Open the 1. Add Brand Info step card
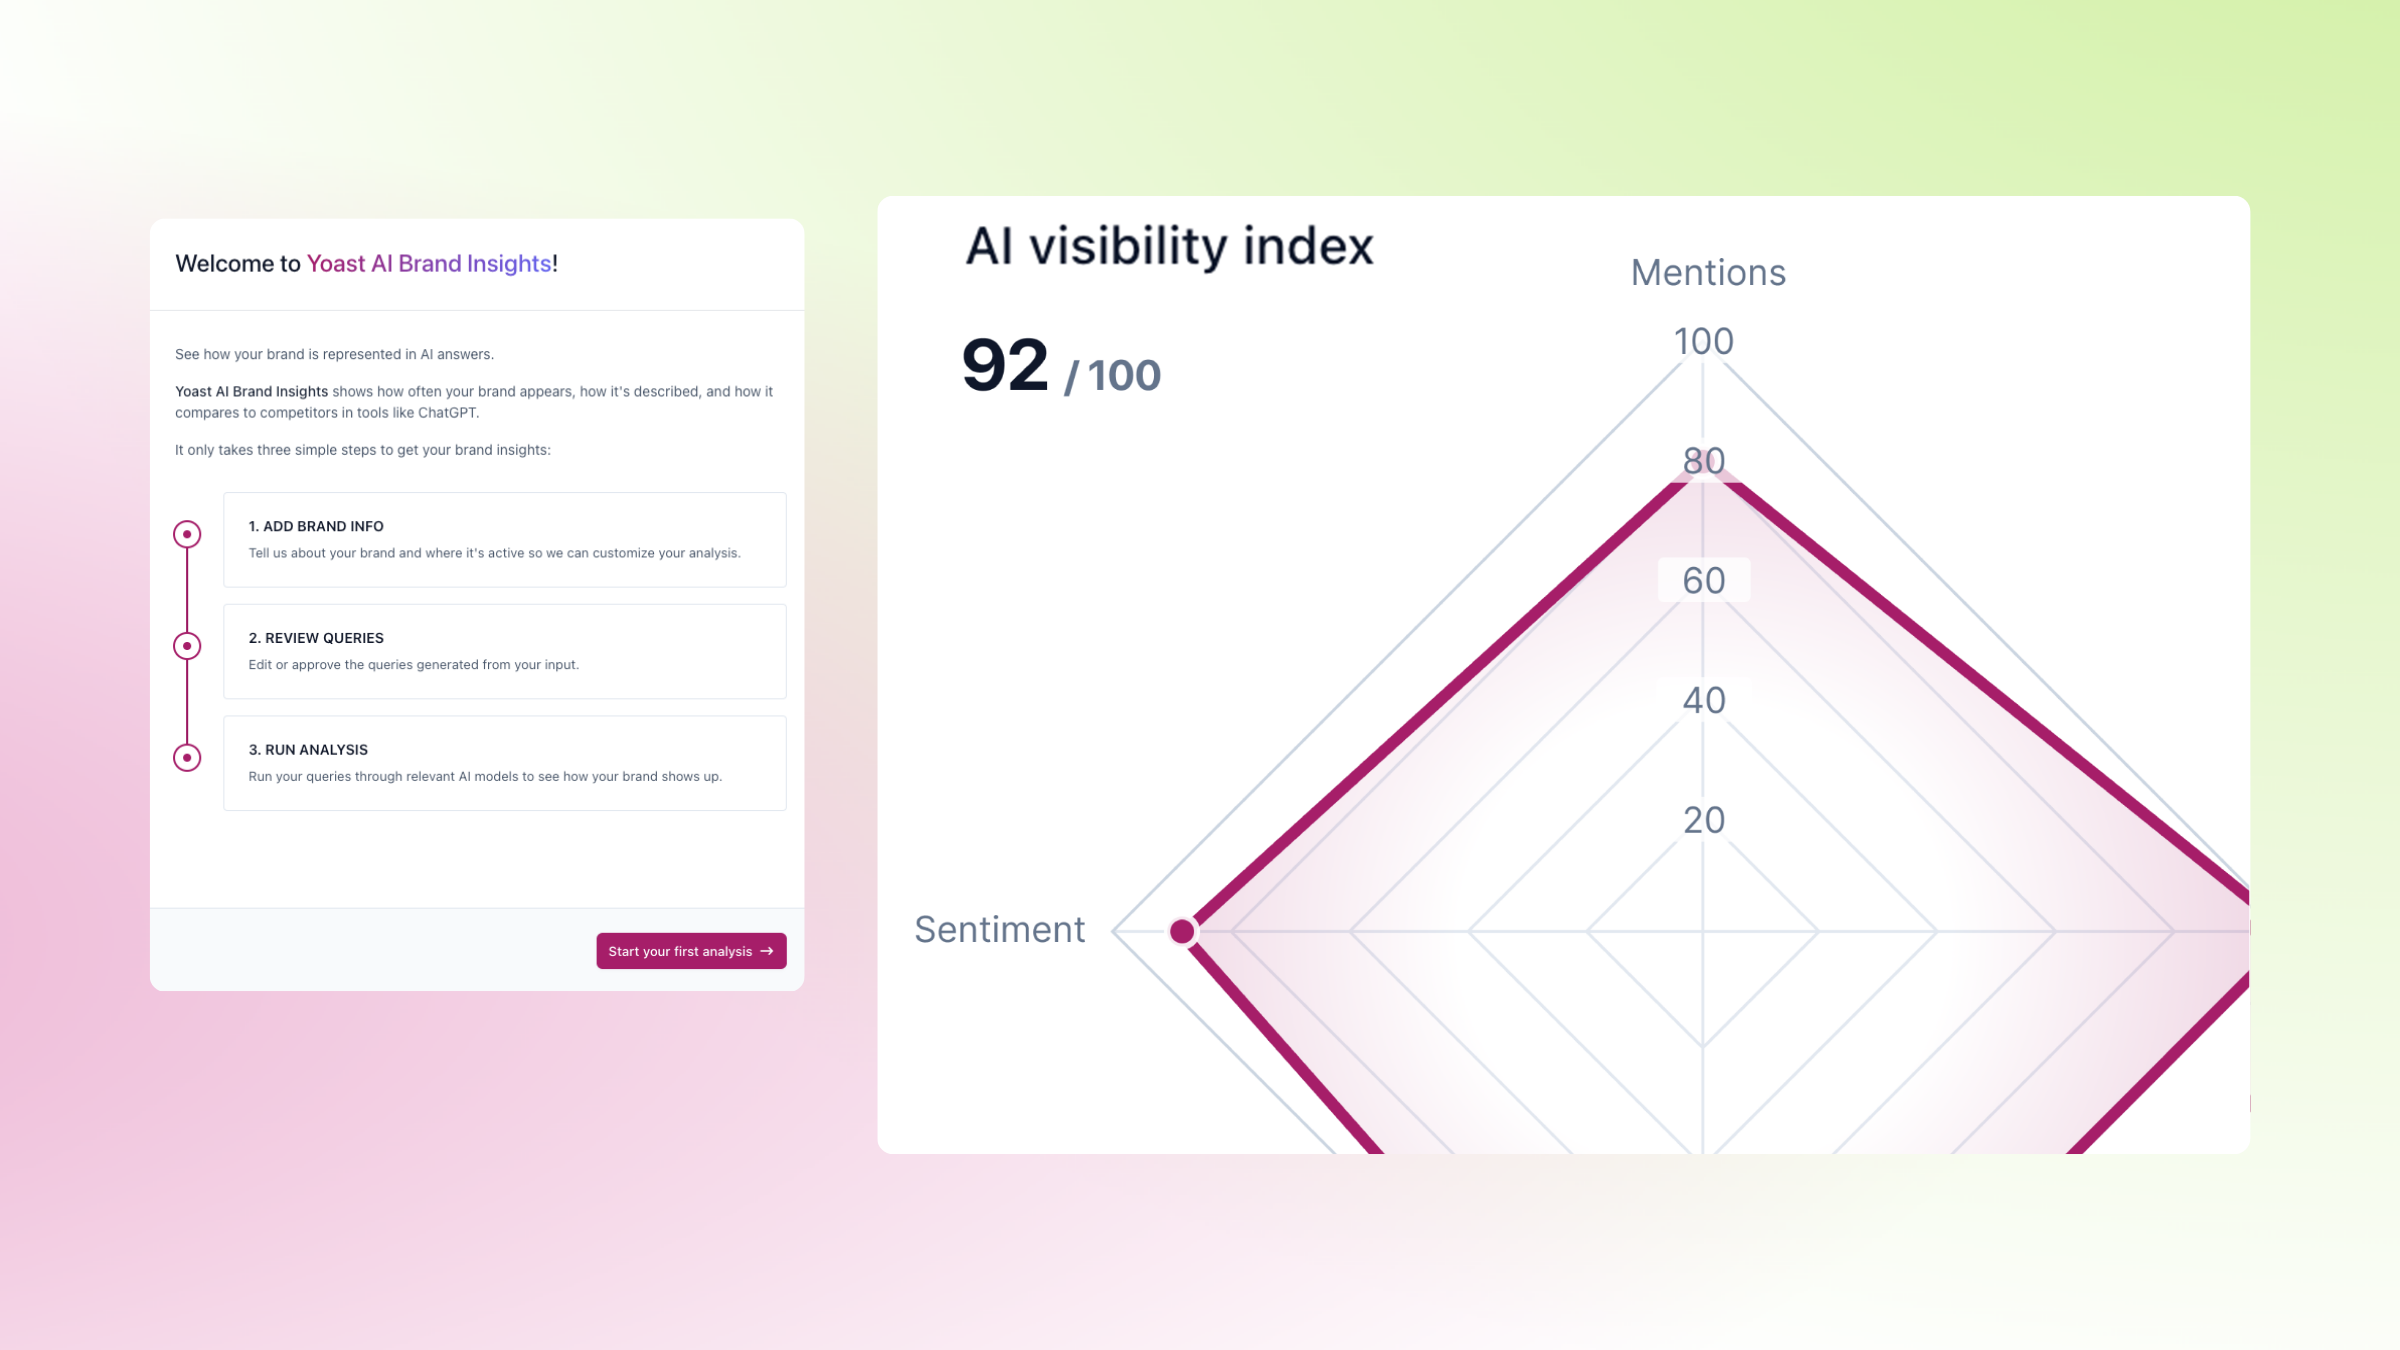This screenshot has width=2400, height=1350. tap(504, 540)
